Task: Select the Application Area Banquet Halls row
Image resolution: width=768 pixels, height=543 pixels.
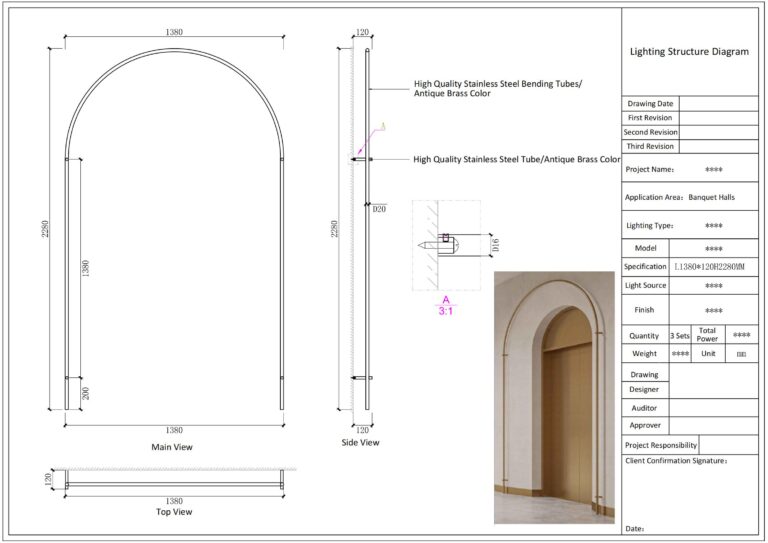Action: (x=689, y=197)
